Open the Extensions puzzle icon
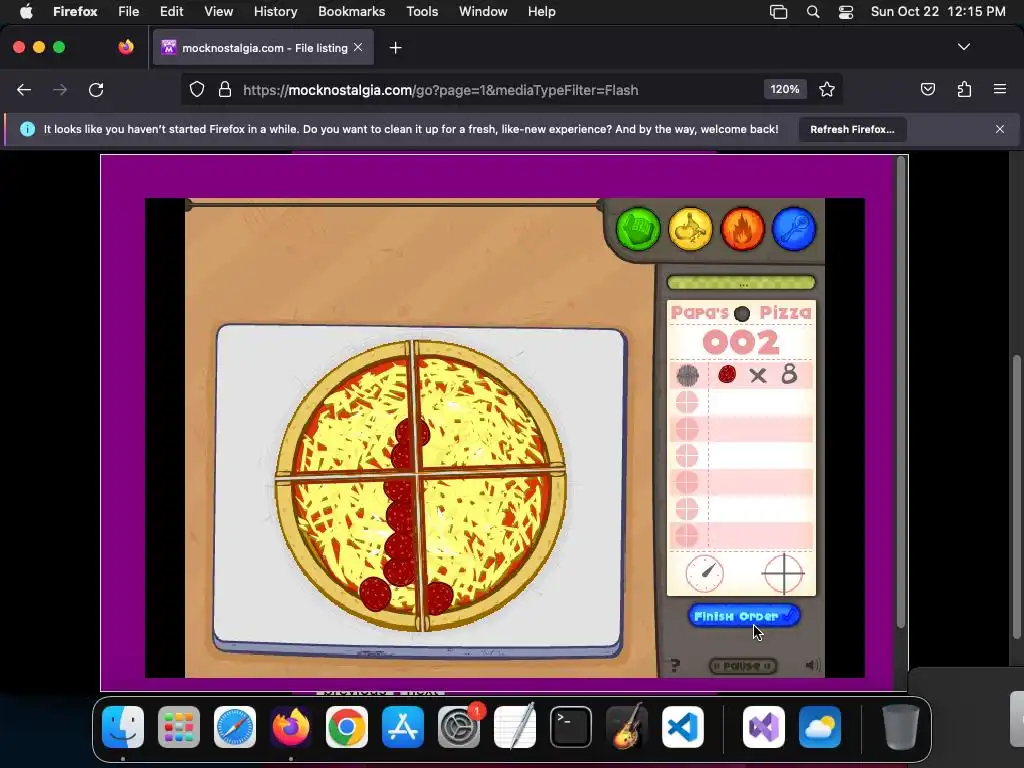Image resolution: width=1024 pixels, height=768 pixels. tap(964, 89)
